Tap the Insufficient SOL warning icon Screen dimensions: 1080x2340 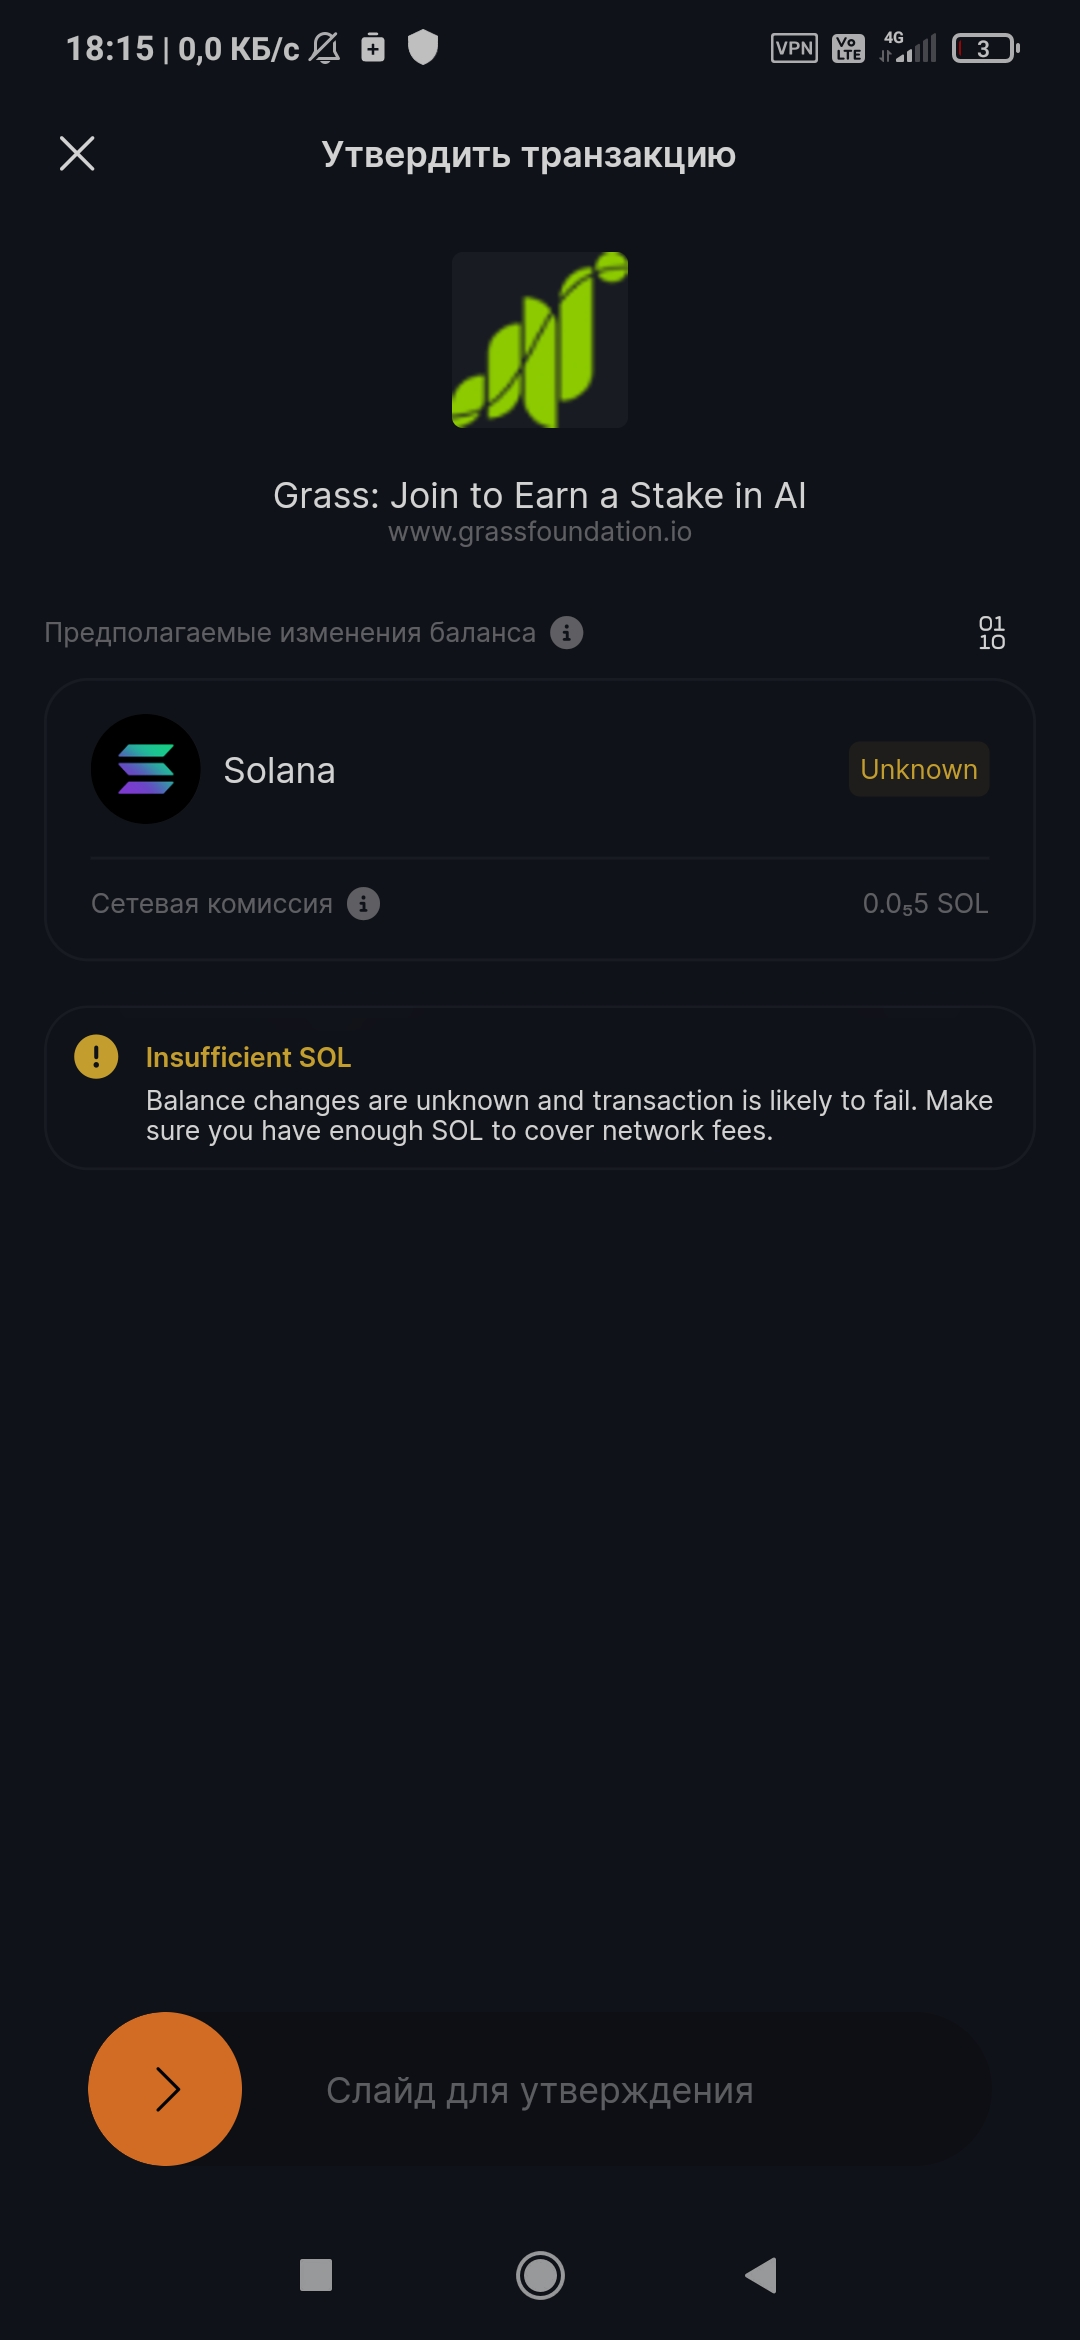click(x=96, y=1056)
